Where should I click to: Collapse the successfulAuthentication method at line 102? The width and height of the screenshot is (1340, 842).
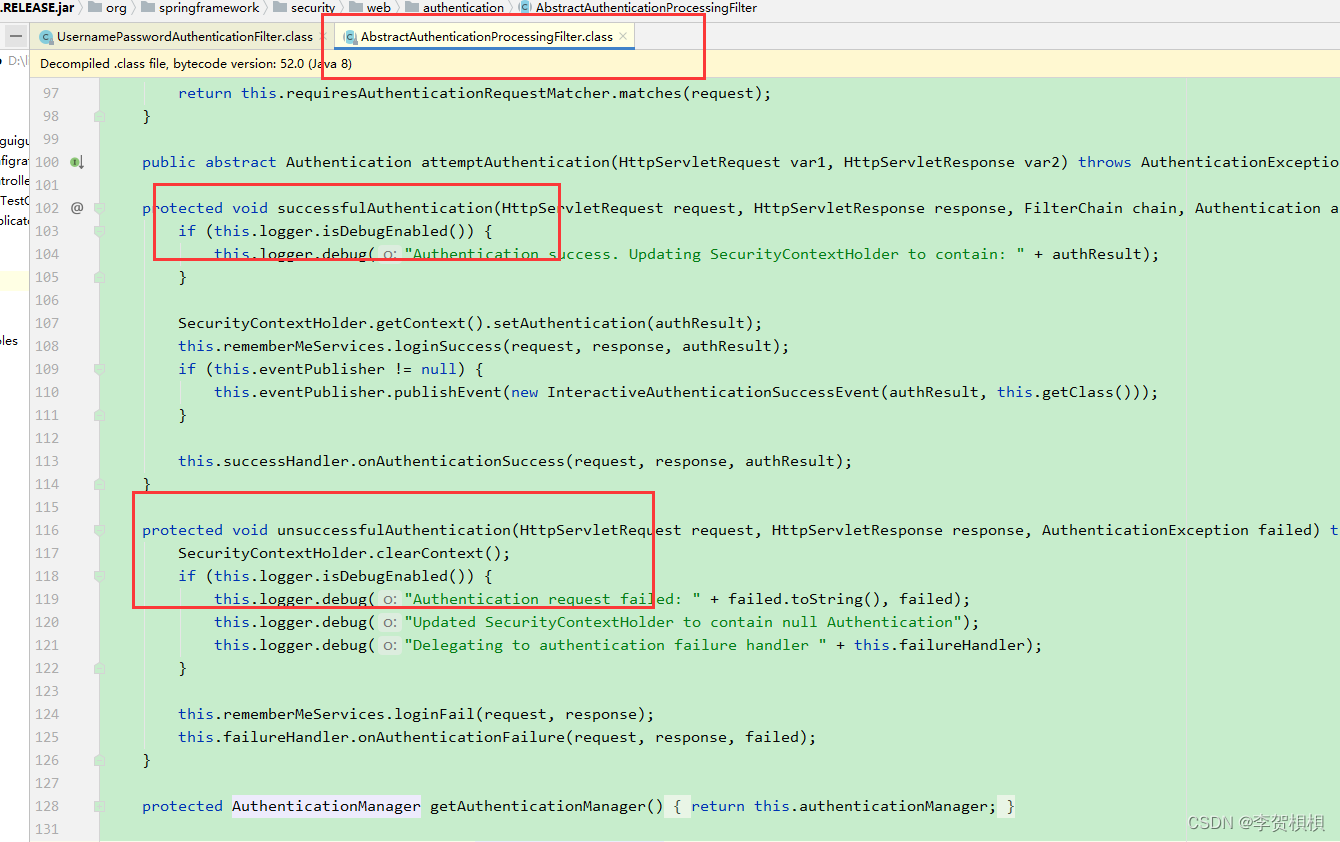coord(99,208)
